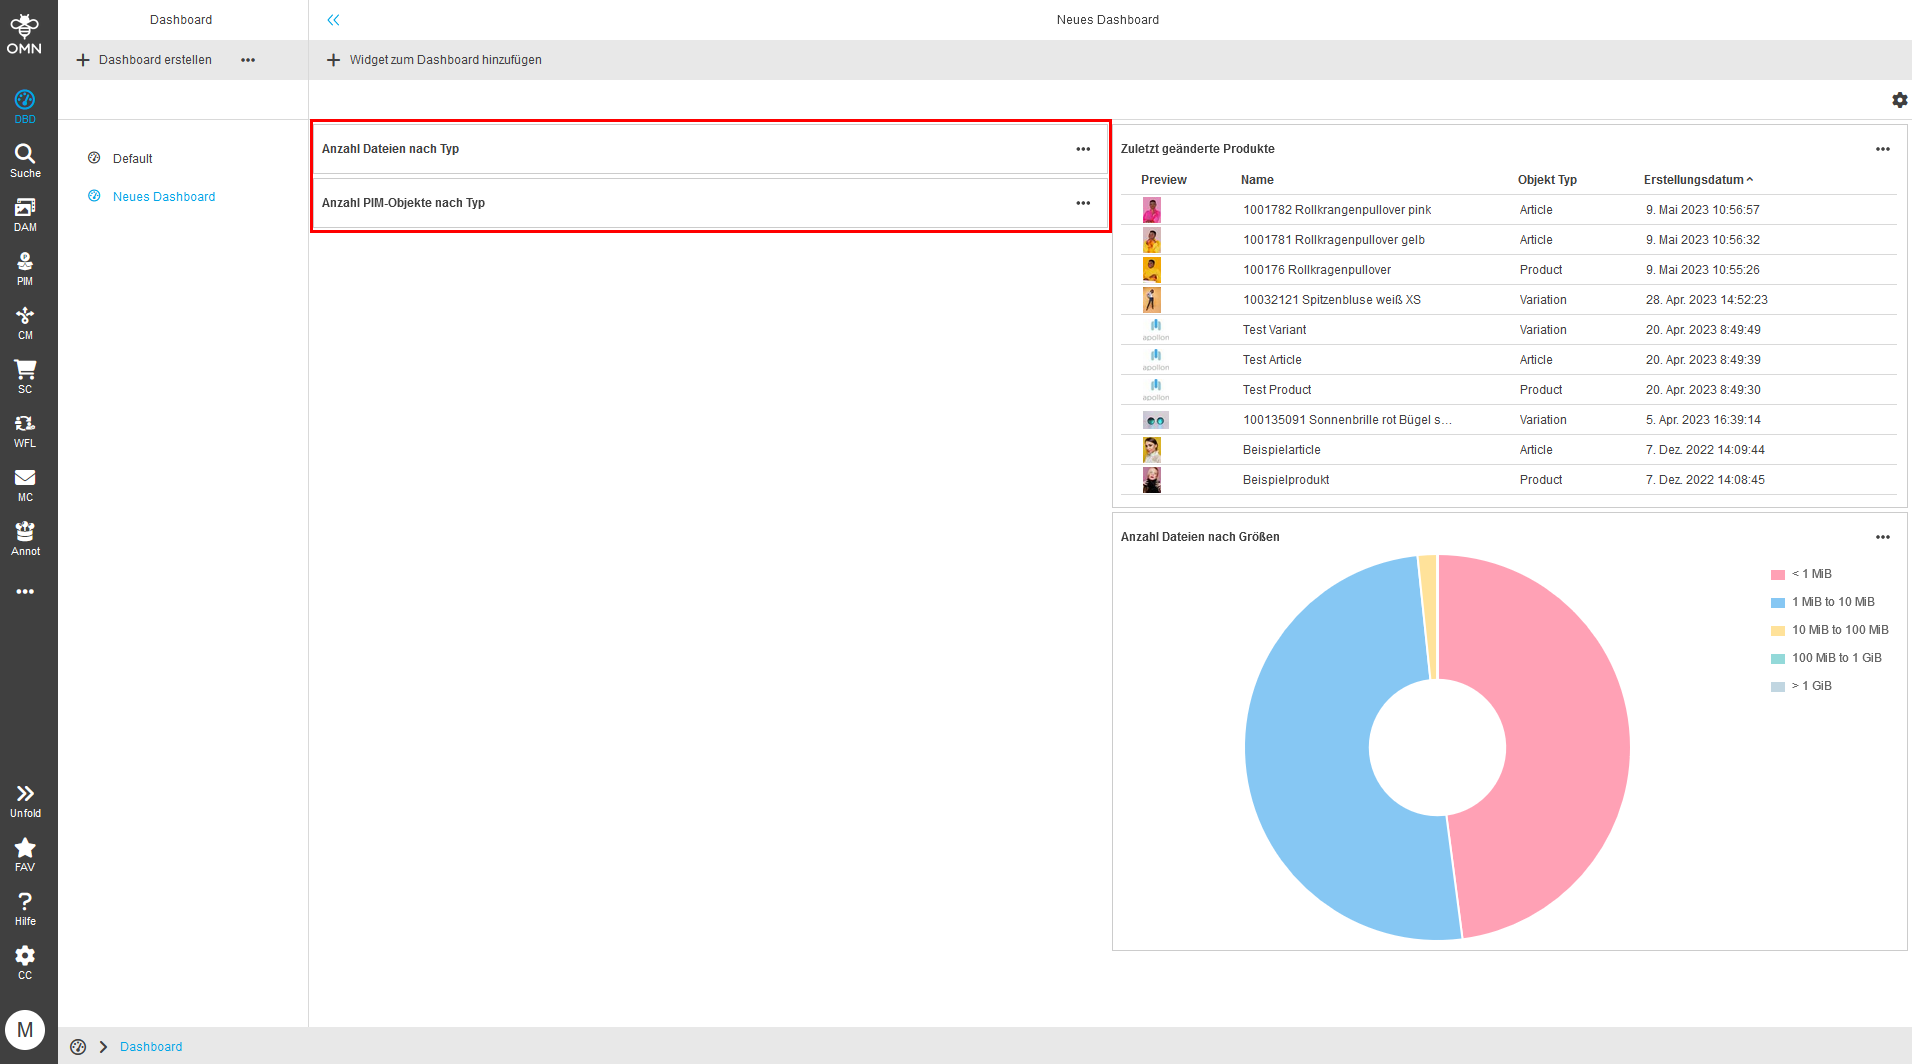Open the Annot module icon
Image resolution: width=1920 pixels, height=1064 pixels.
[x=25, y=537]
